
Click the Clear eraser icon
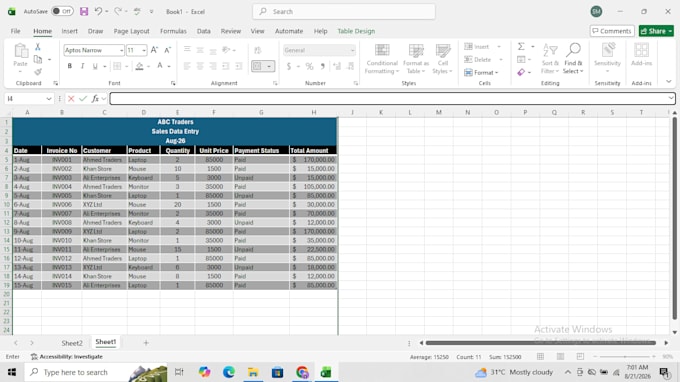pos(521,72)
